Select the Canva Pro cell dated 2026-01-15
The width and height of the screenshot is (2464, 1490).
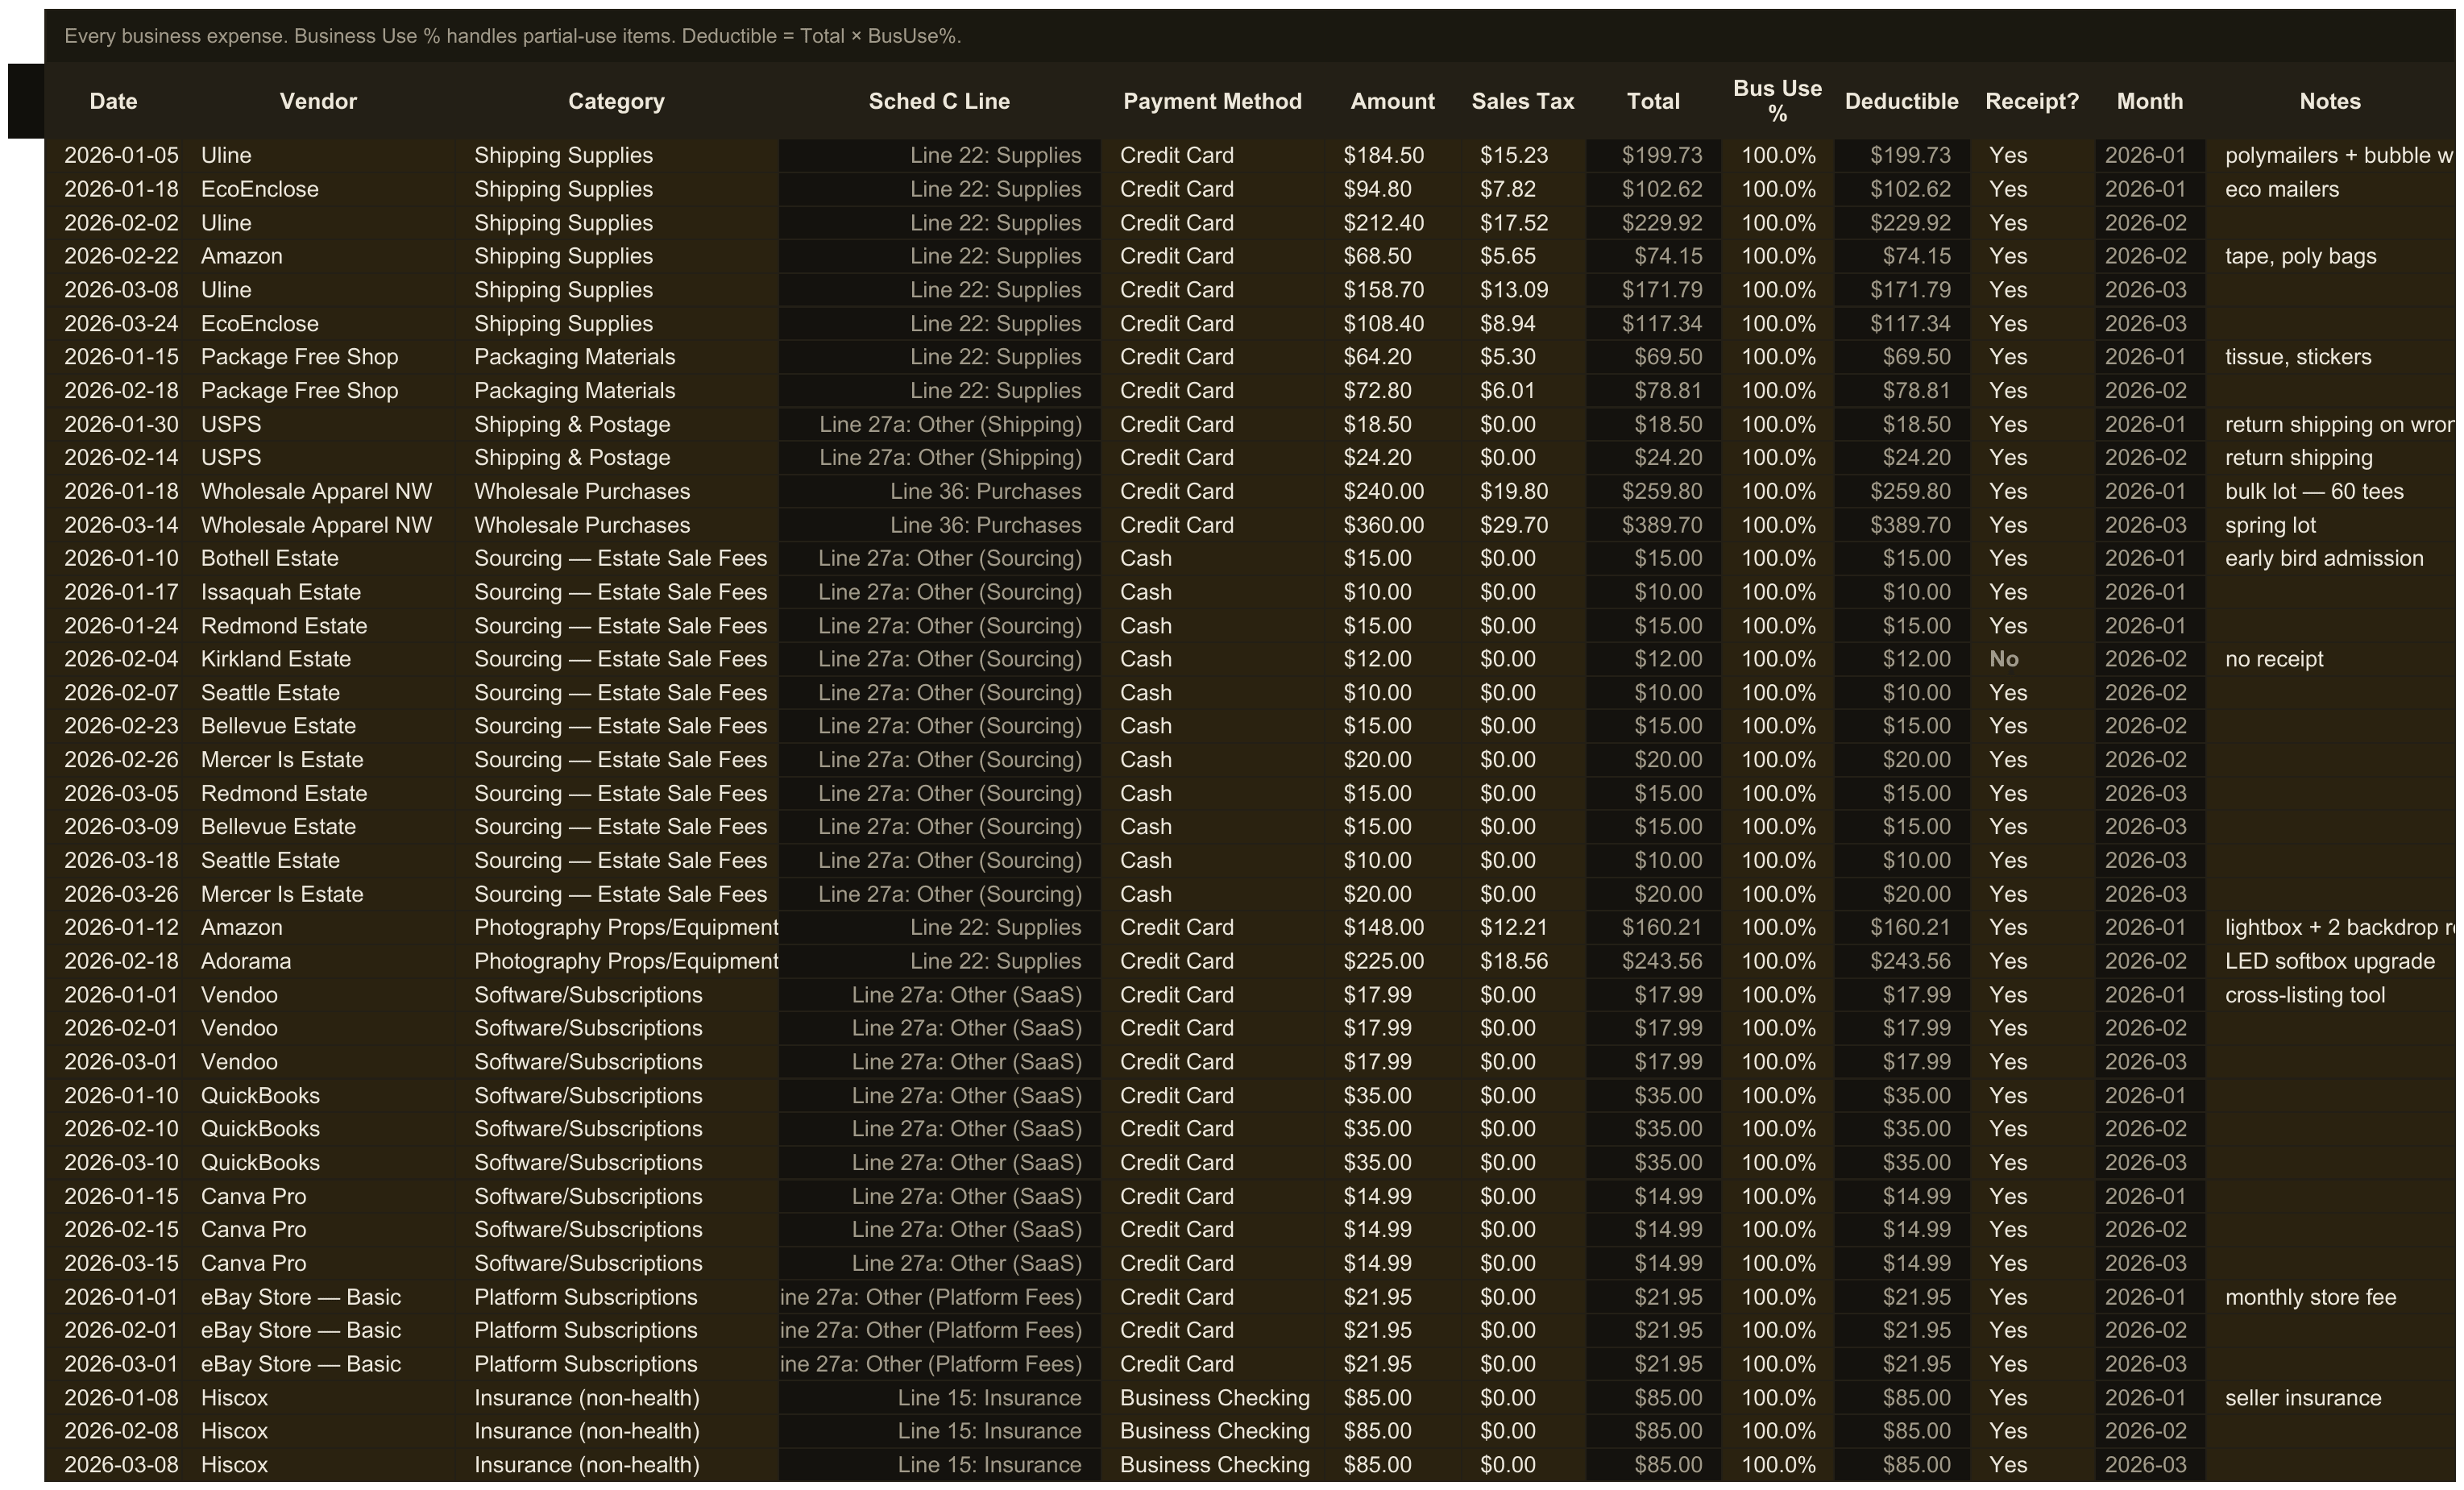[318, 1196]
